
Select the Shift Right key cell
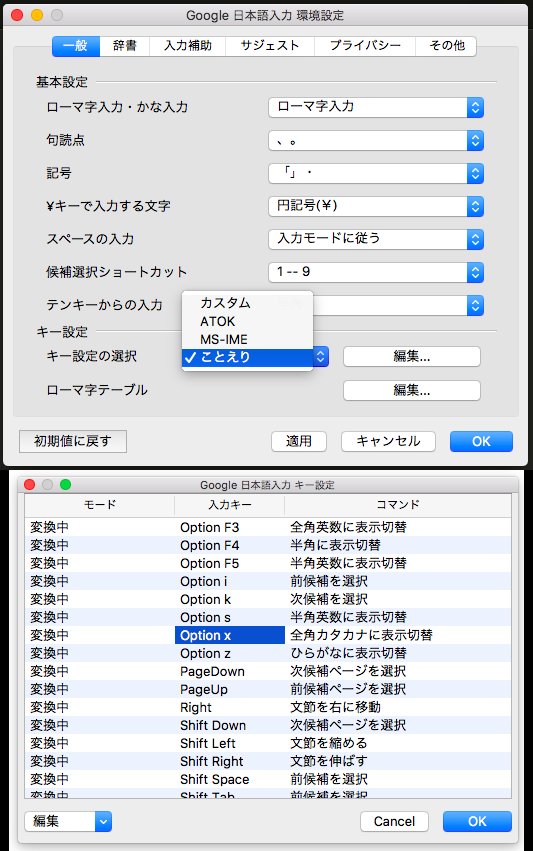[x=230, y=761]
